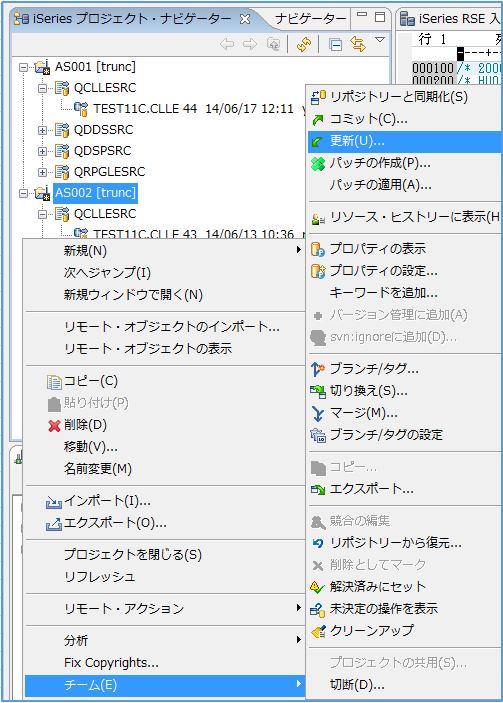Expand the QDSPSRC source file node

pos(43,151)
